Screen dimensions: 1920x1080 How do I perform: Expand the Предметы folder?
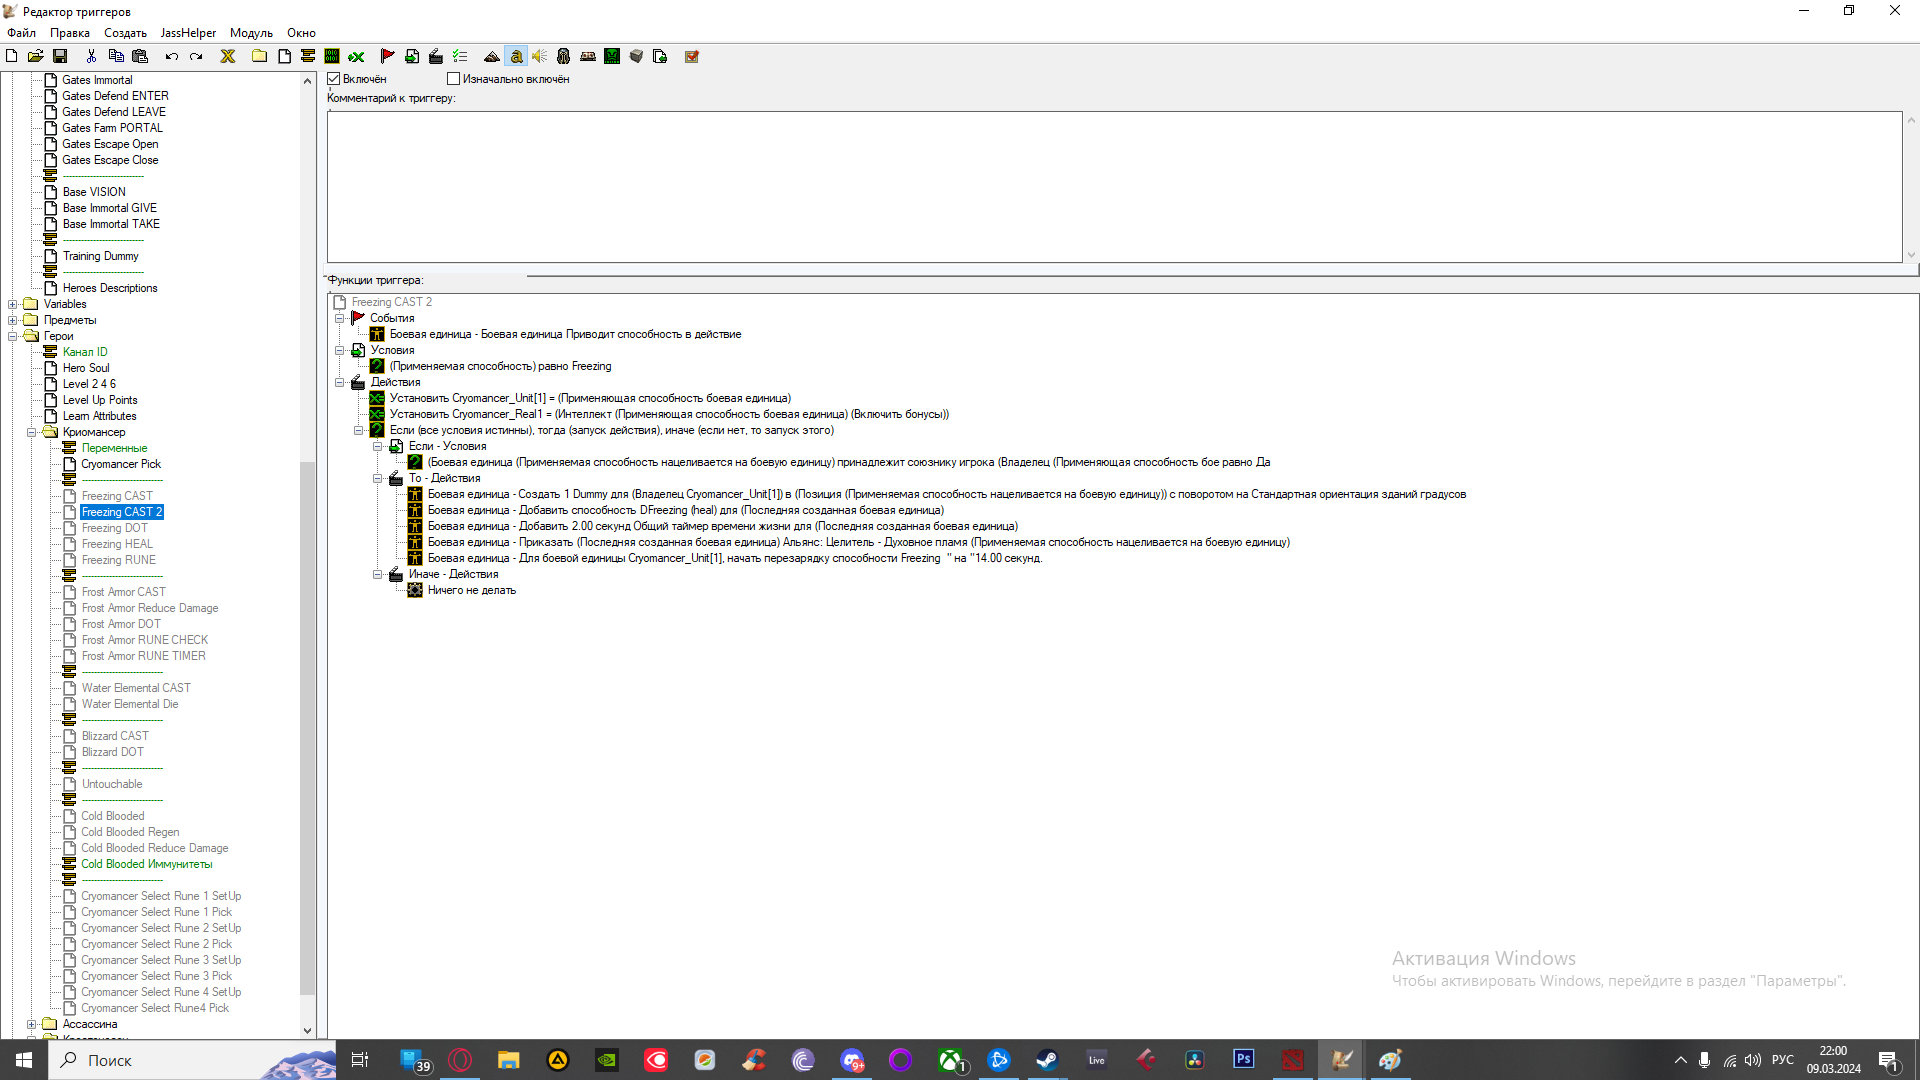(x=13, y=321)
